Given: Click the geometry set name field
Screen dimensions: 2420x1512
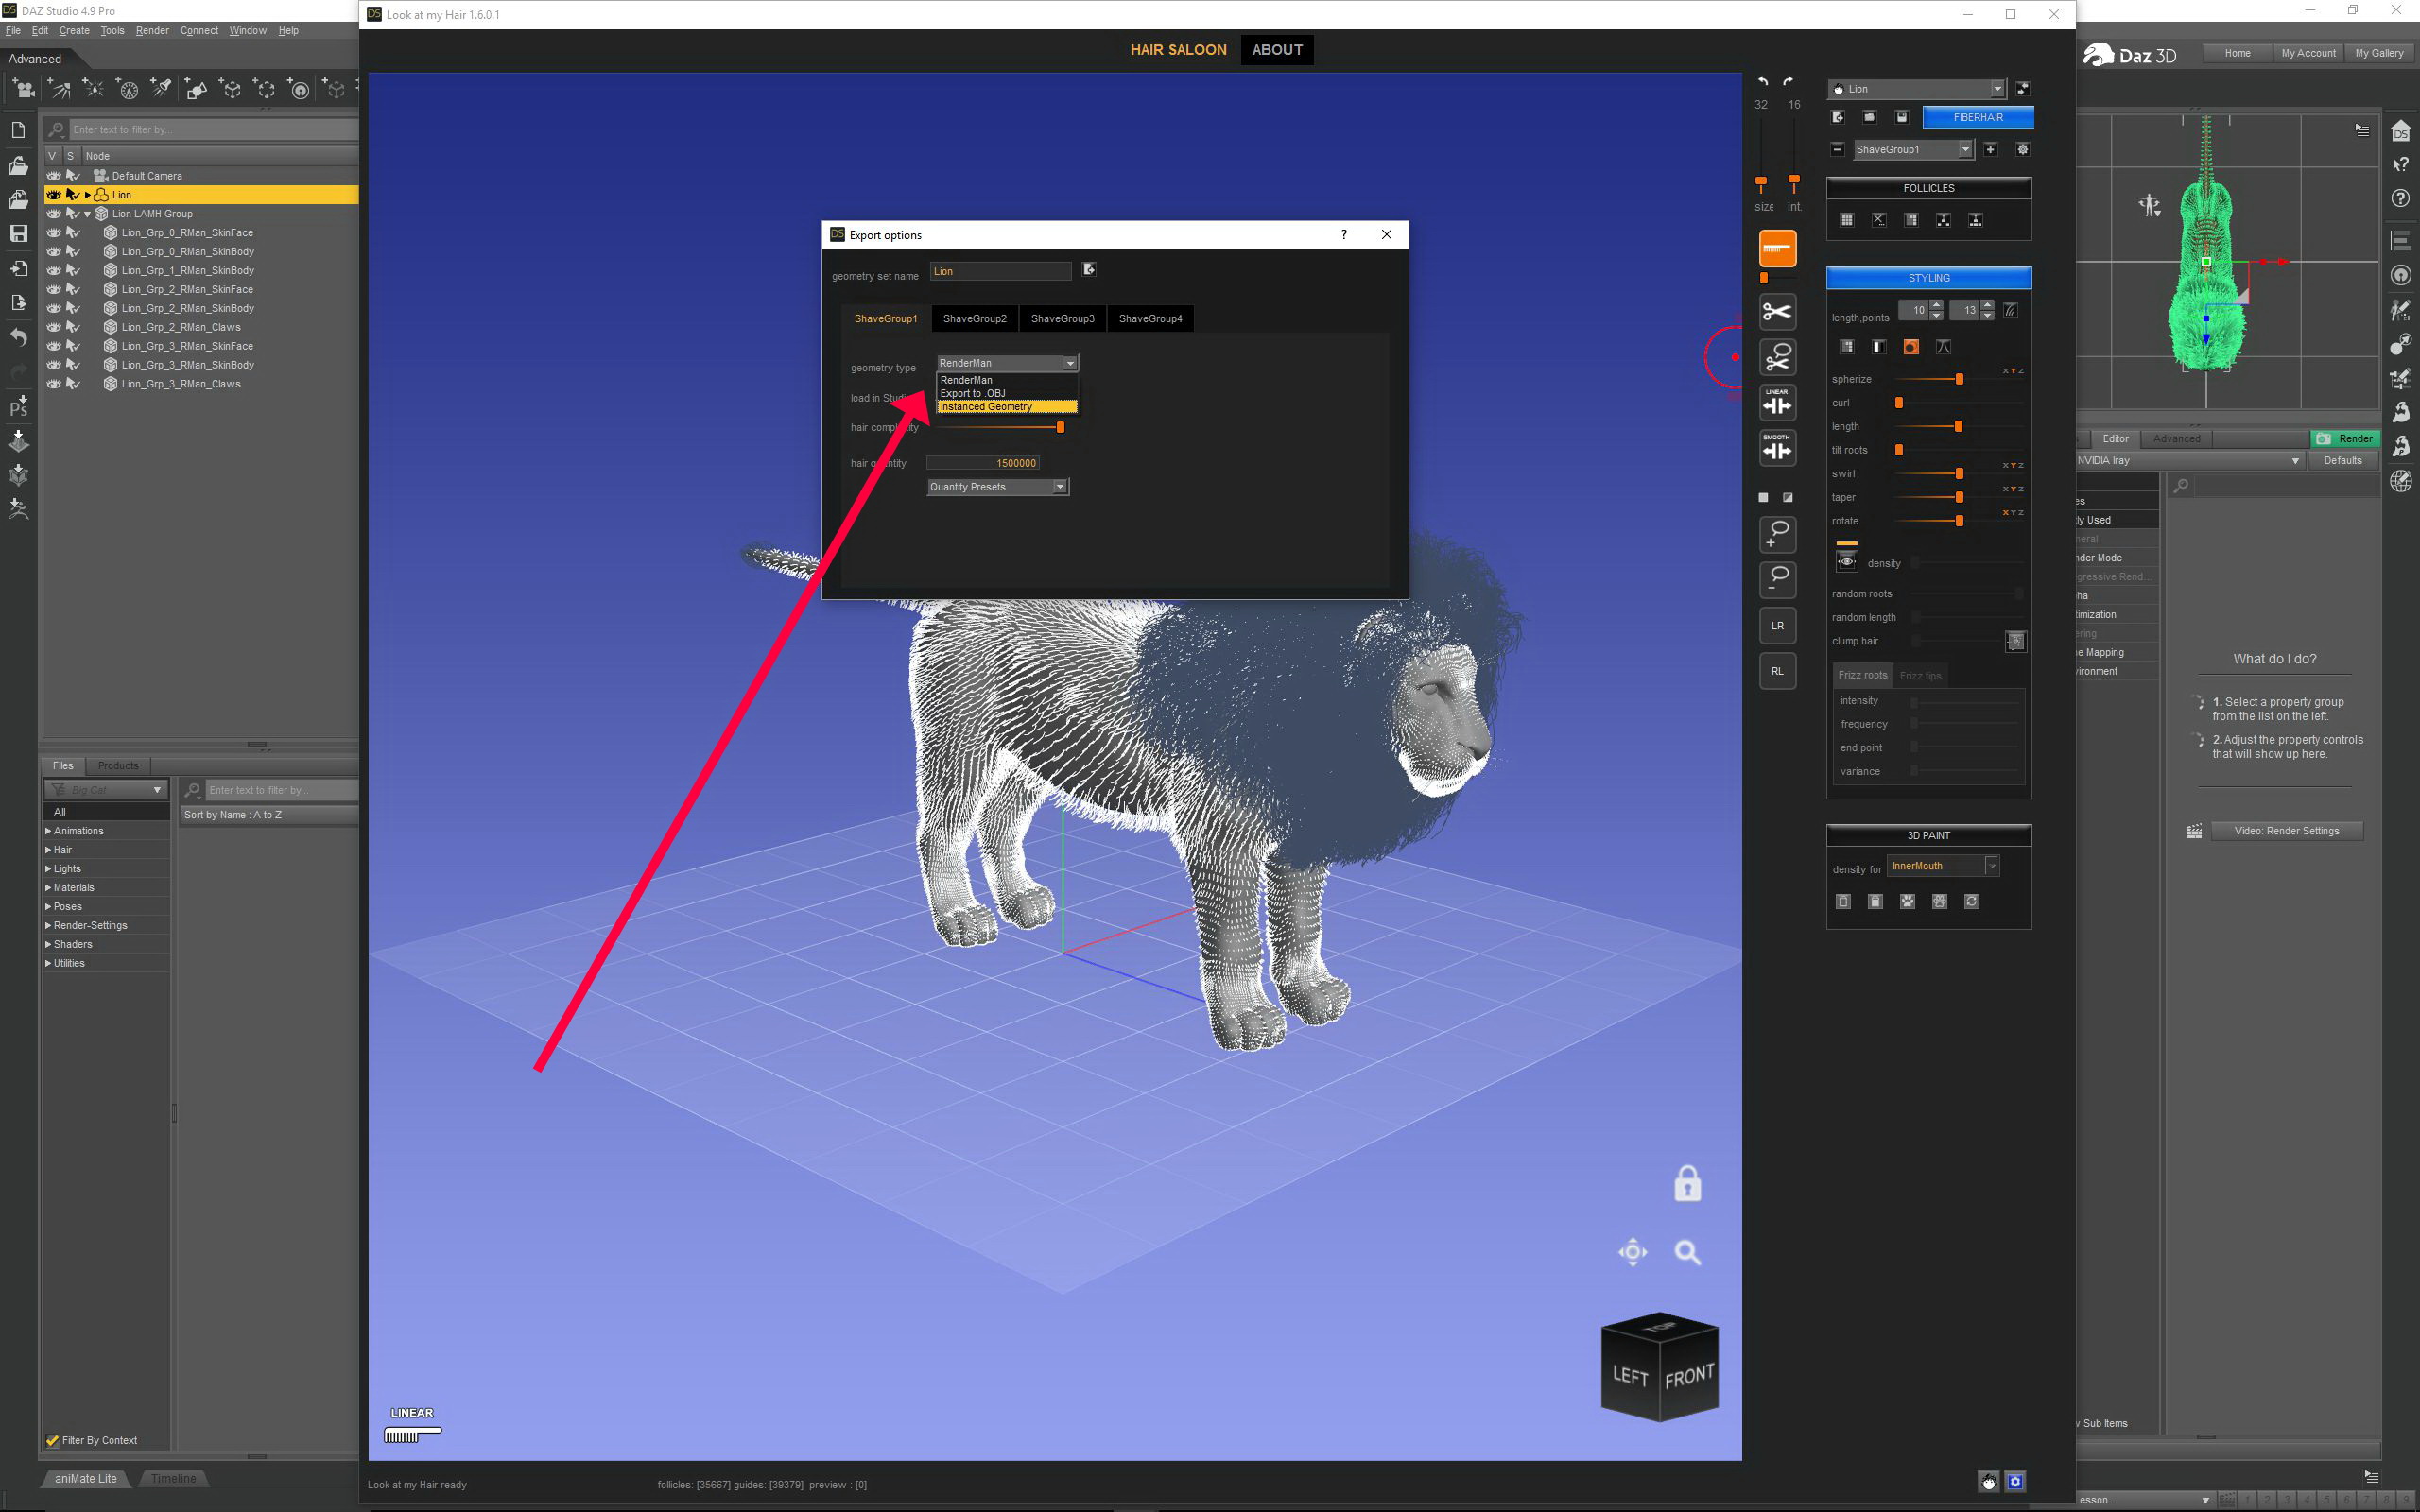Looking at the screenshot, I should point(999,271).
